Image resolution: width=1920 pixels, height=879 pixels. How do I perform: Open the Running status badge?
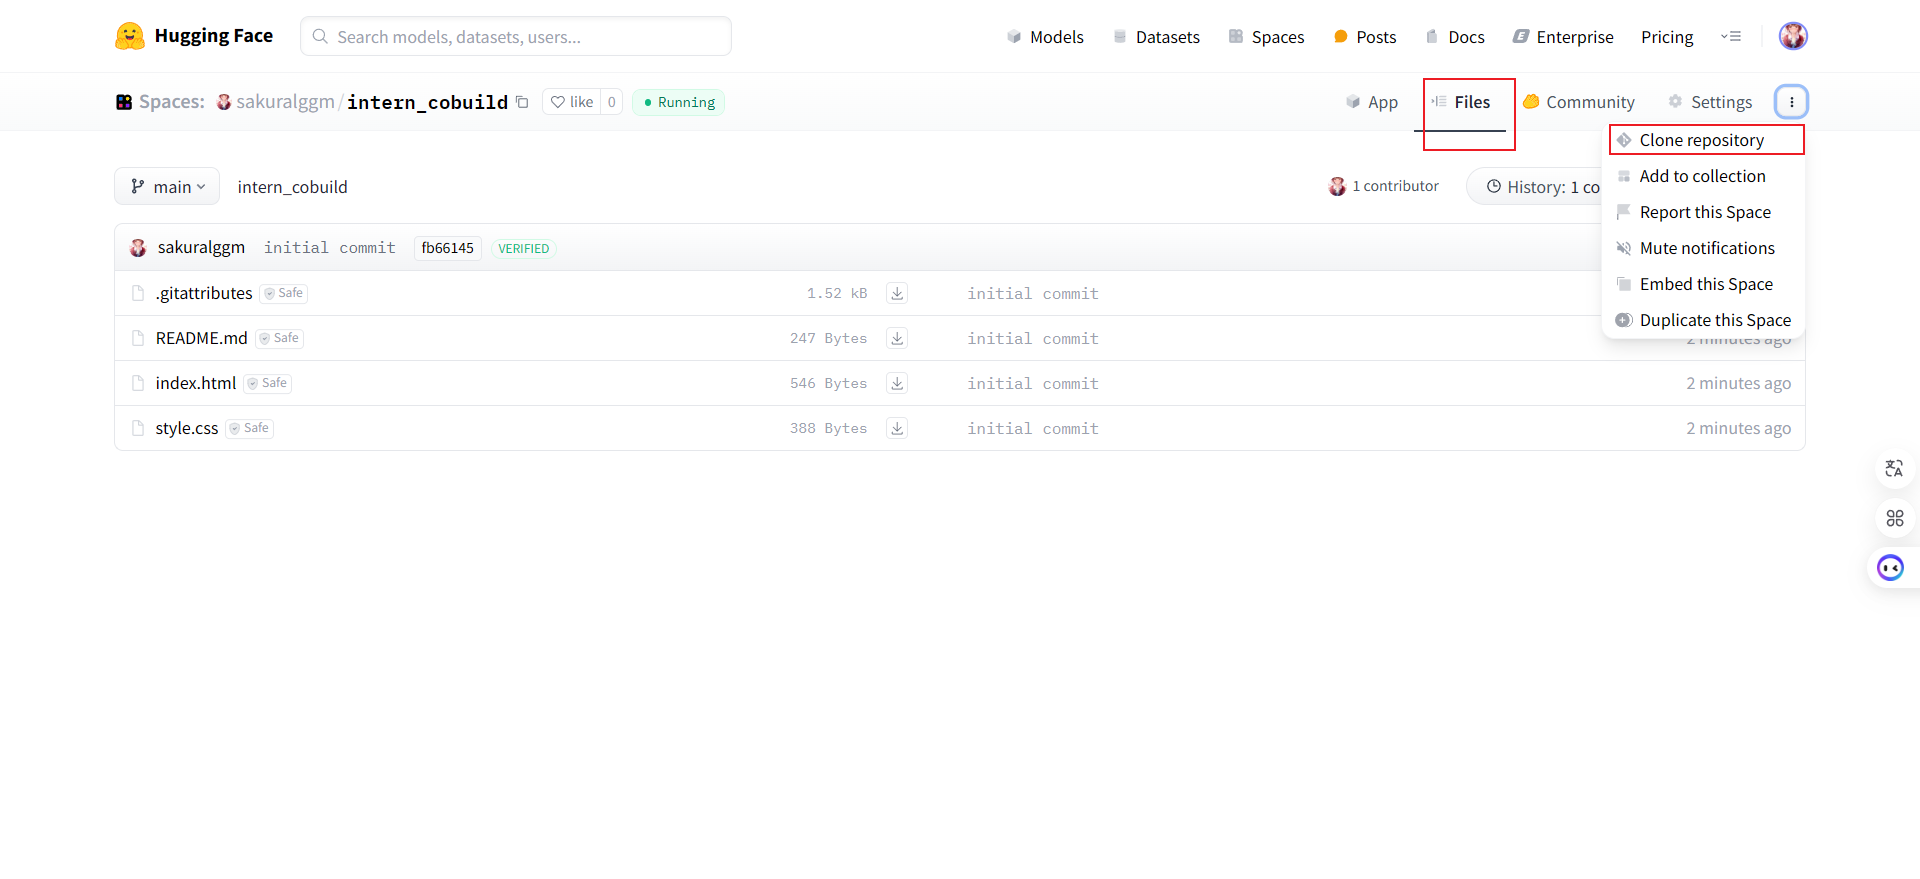(x=679, y=102)
